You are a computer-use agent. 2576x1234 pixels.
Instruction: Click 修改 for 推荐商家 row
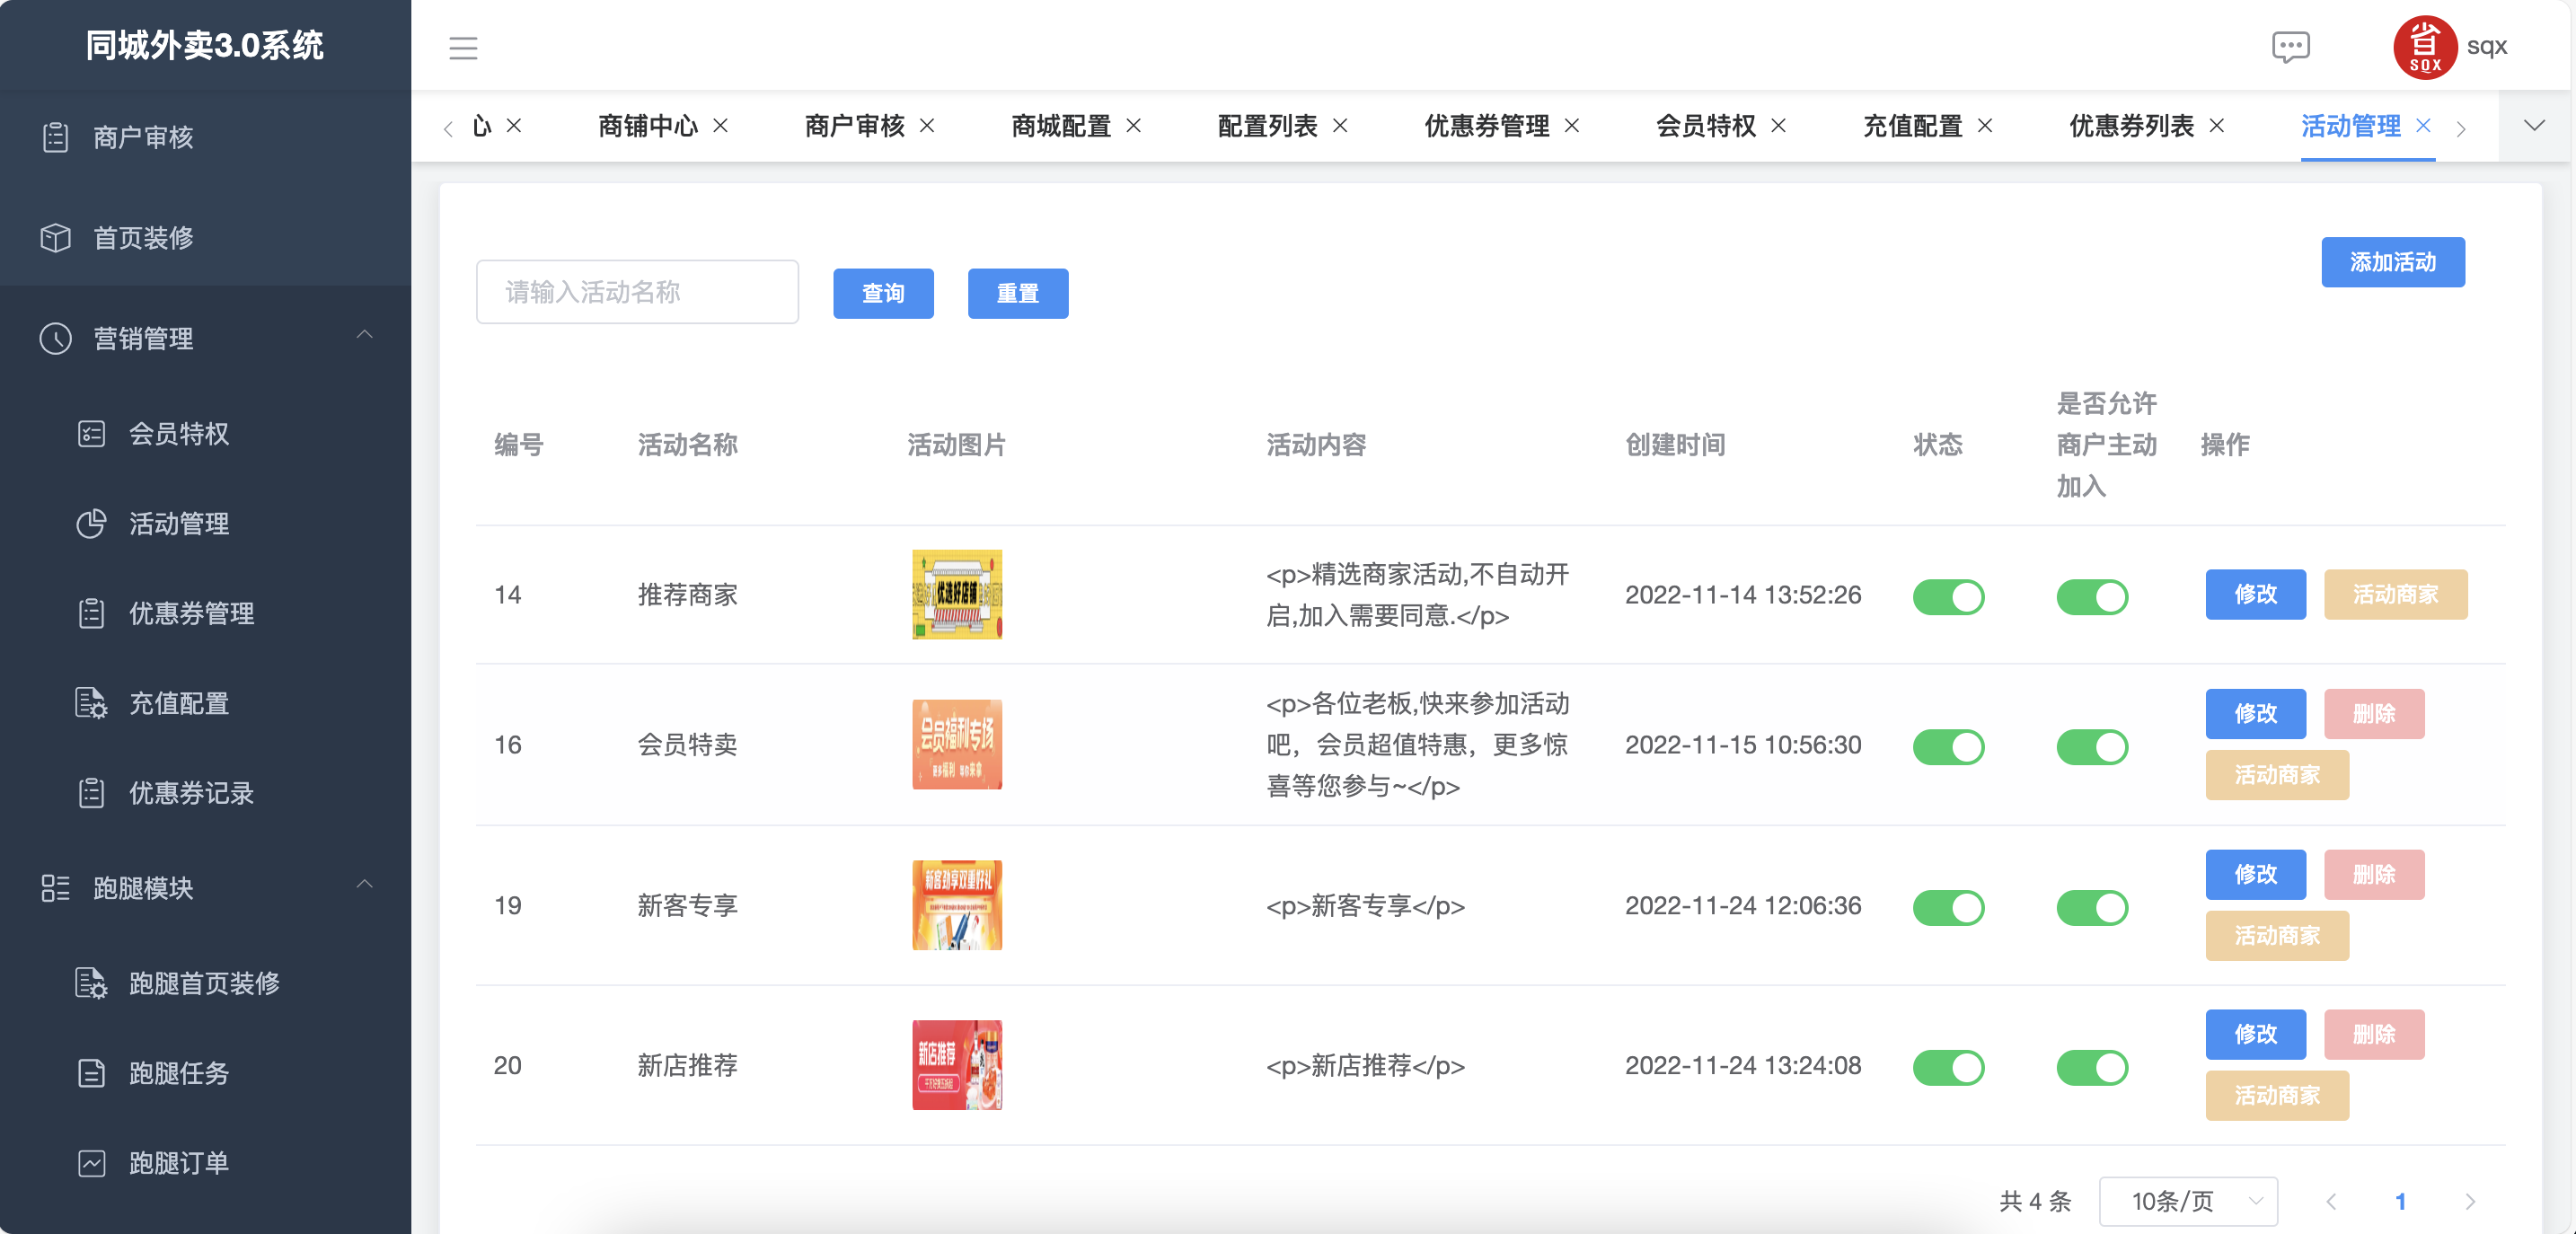(2256, 594)
